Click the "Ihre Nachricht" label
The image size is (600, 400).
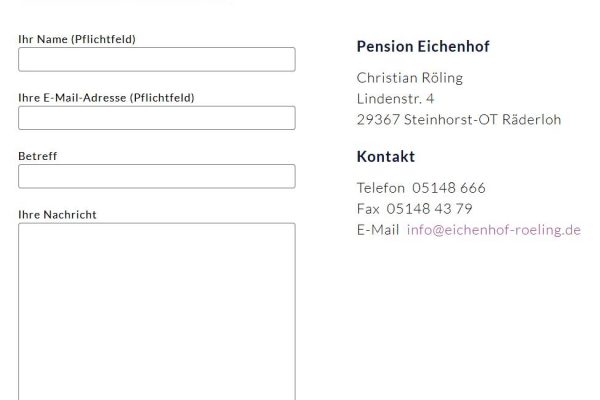coord(58,214)
